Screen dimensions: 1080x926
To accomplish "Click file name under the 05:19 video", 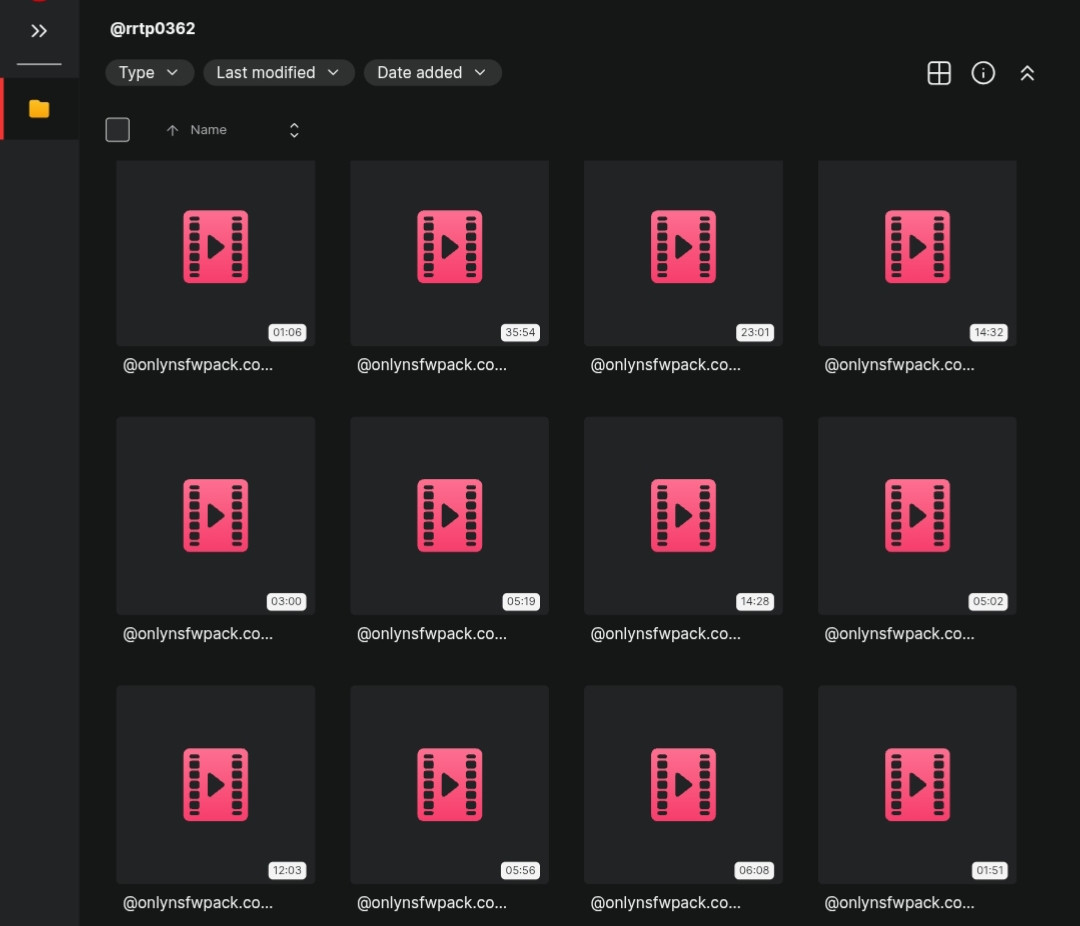I will [432, 634].
